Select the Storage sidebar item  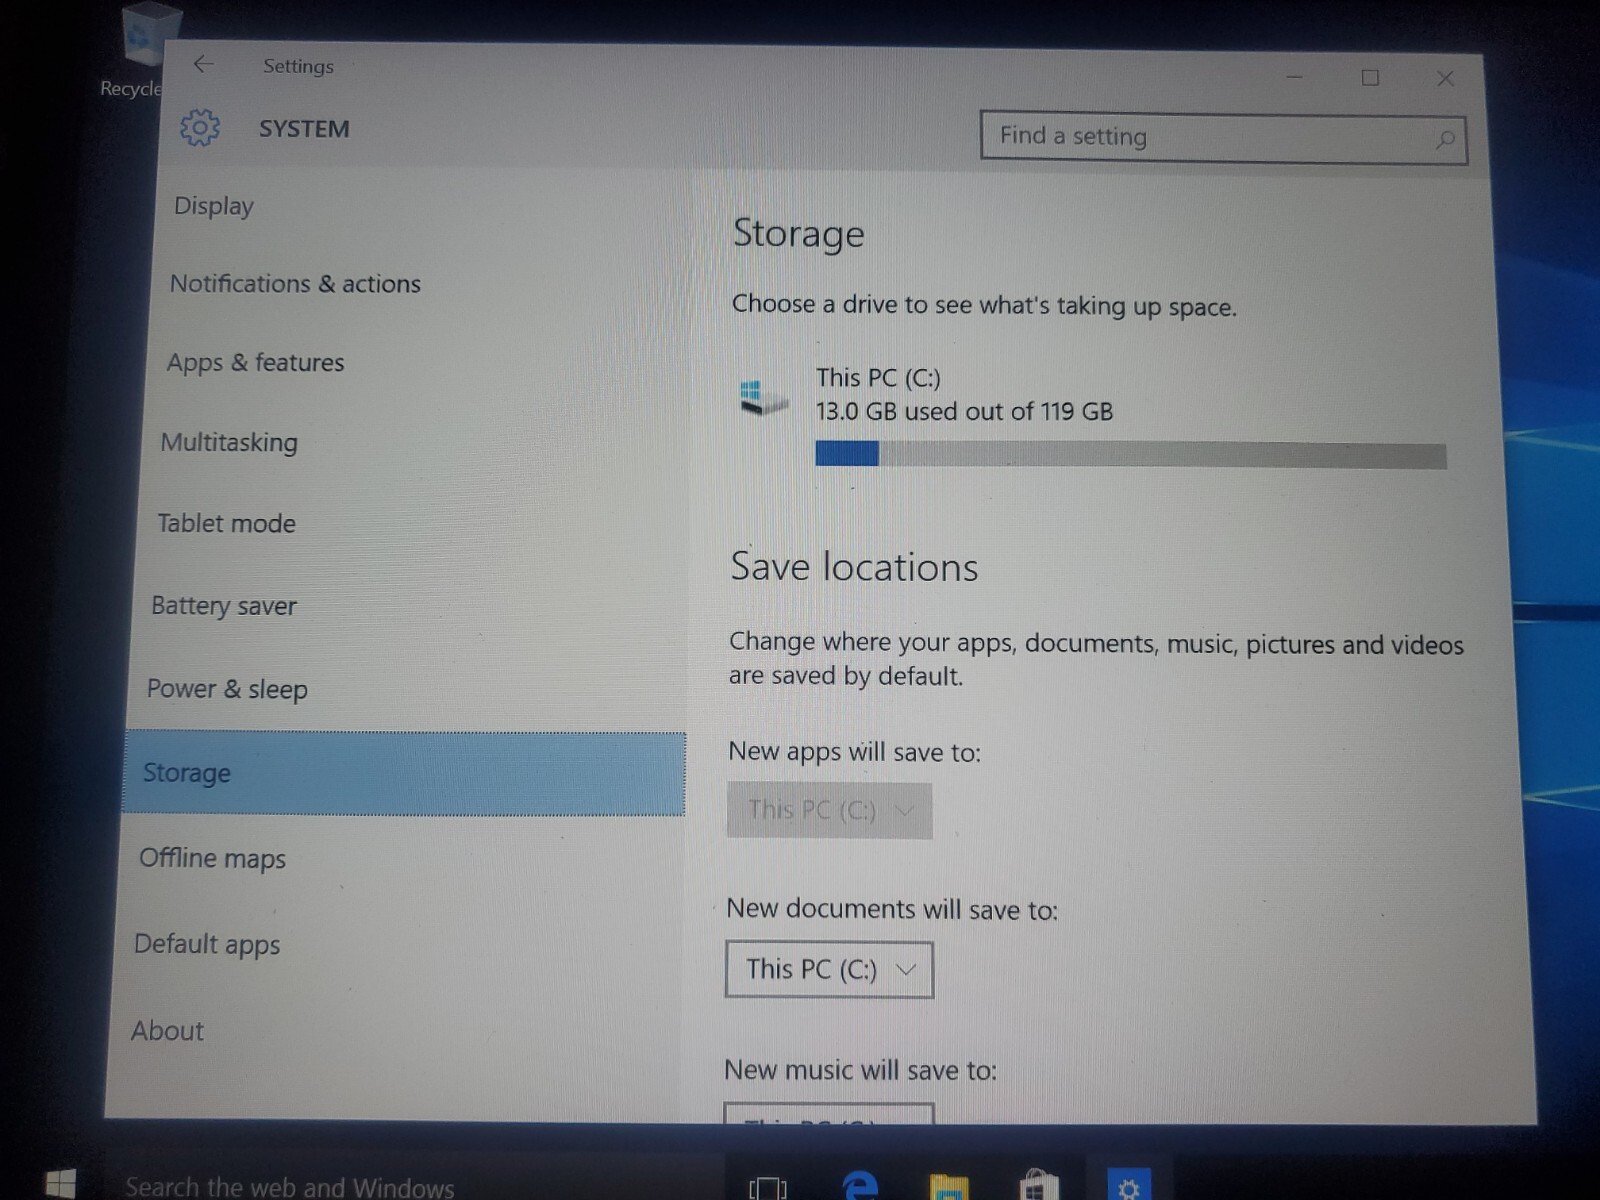coord(404,773)
